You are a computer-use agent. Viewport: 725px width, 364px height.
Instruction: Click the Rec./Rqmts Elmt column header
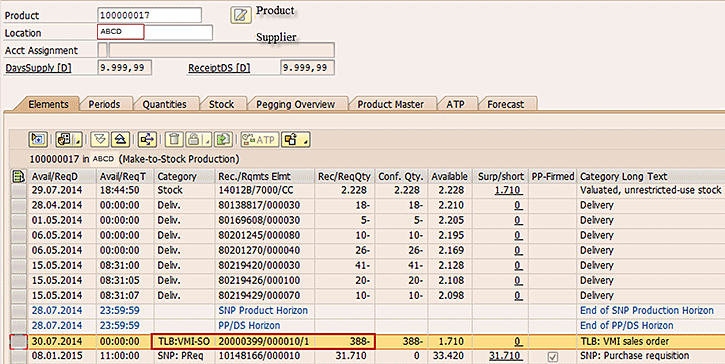[265, 176]
